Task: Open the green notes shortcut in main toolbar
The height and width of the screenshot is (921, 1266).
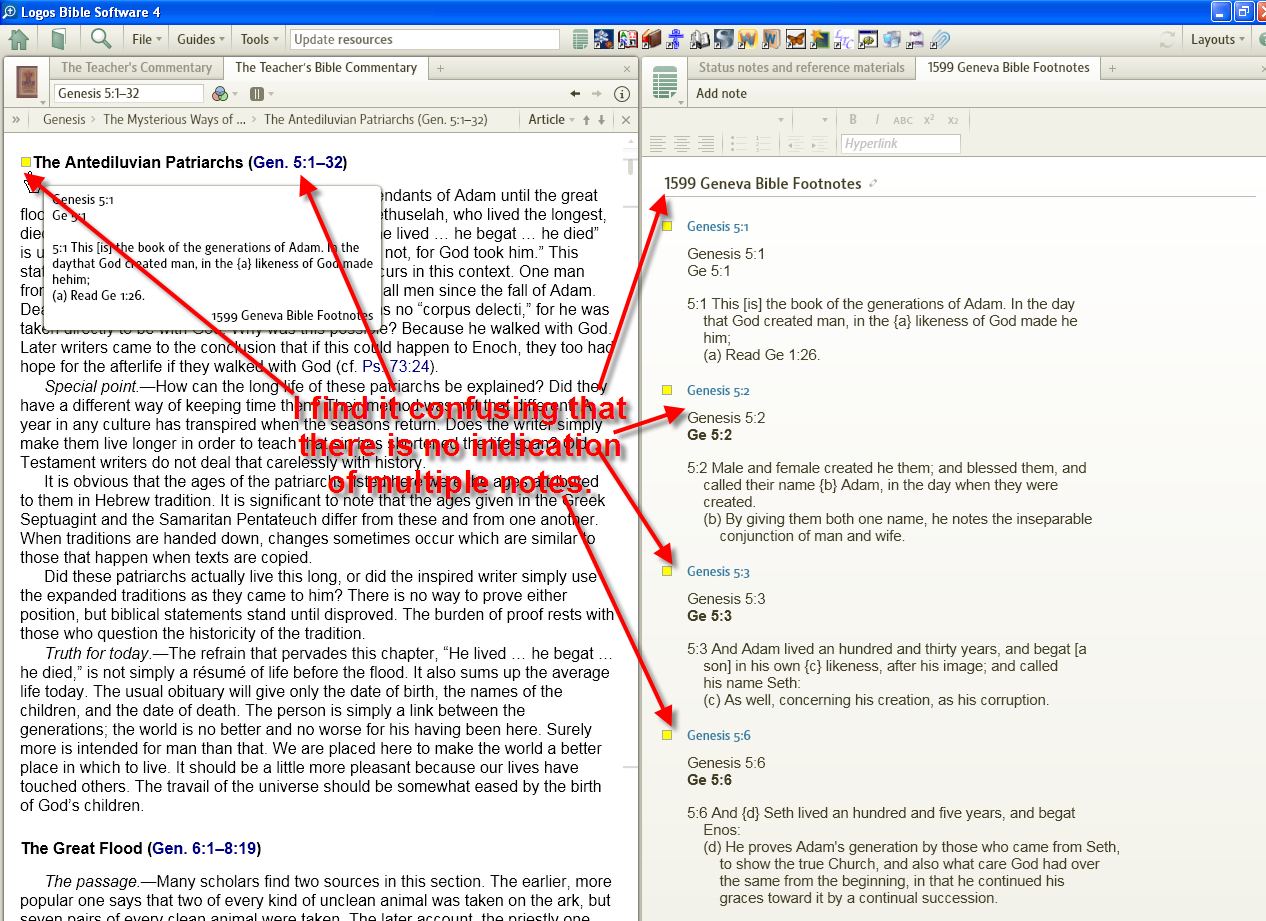Action: click(x=580, y=40)
